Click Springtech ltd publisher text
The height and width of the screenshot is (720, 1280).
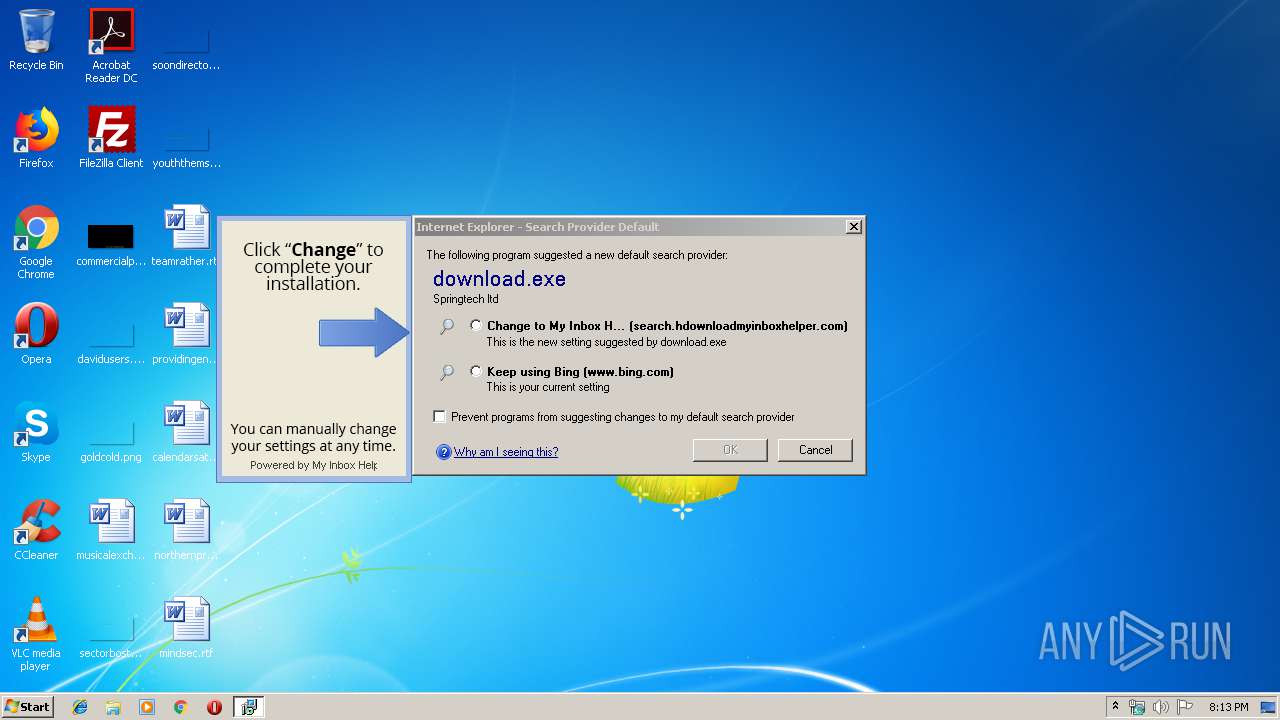(466, 299)
